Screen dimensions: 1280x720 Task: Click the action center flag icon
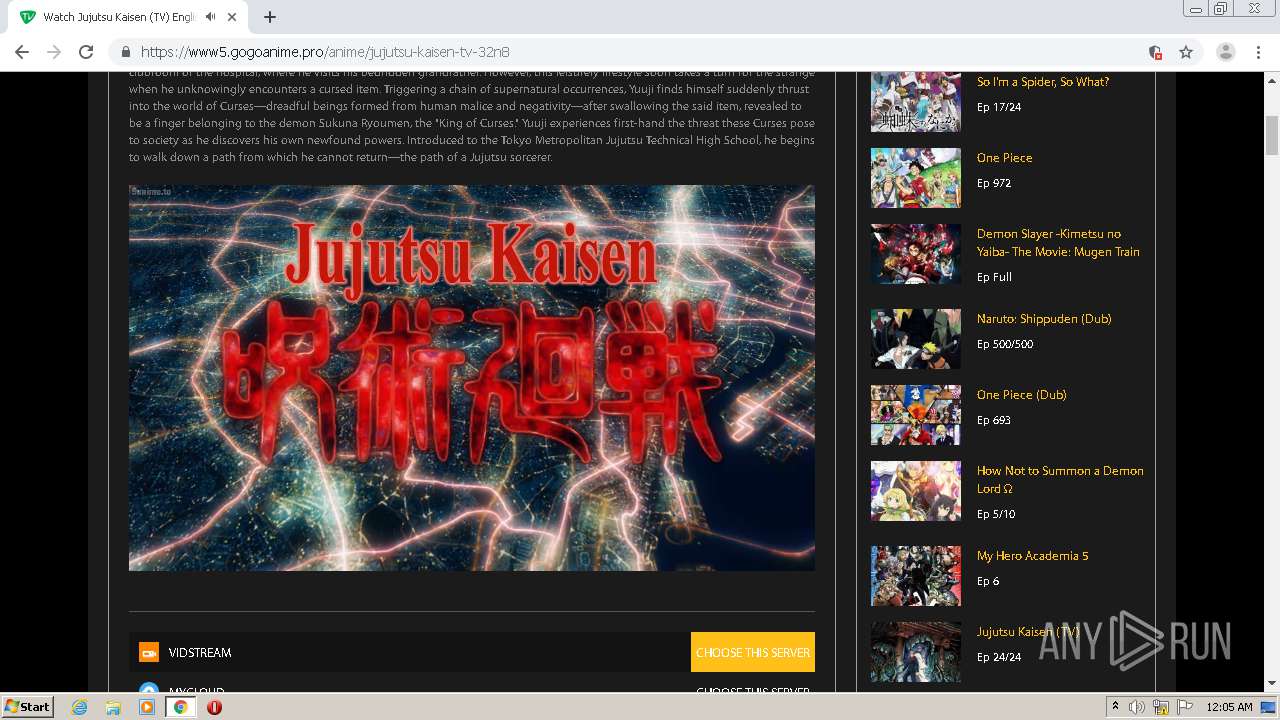click(1183, 707)
